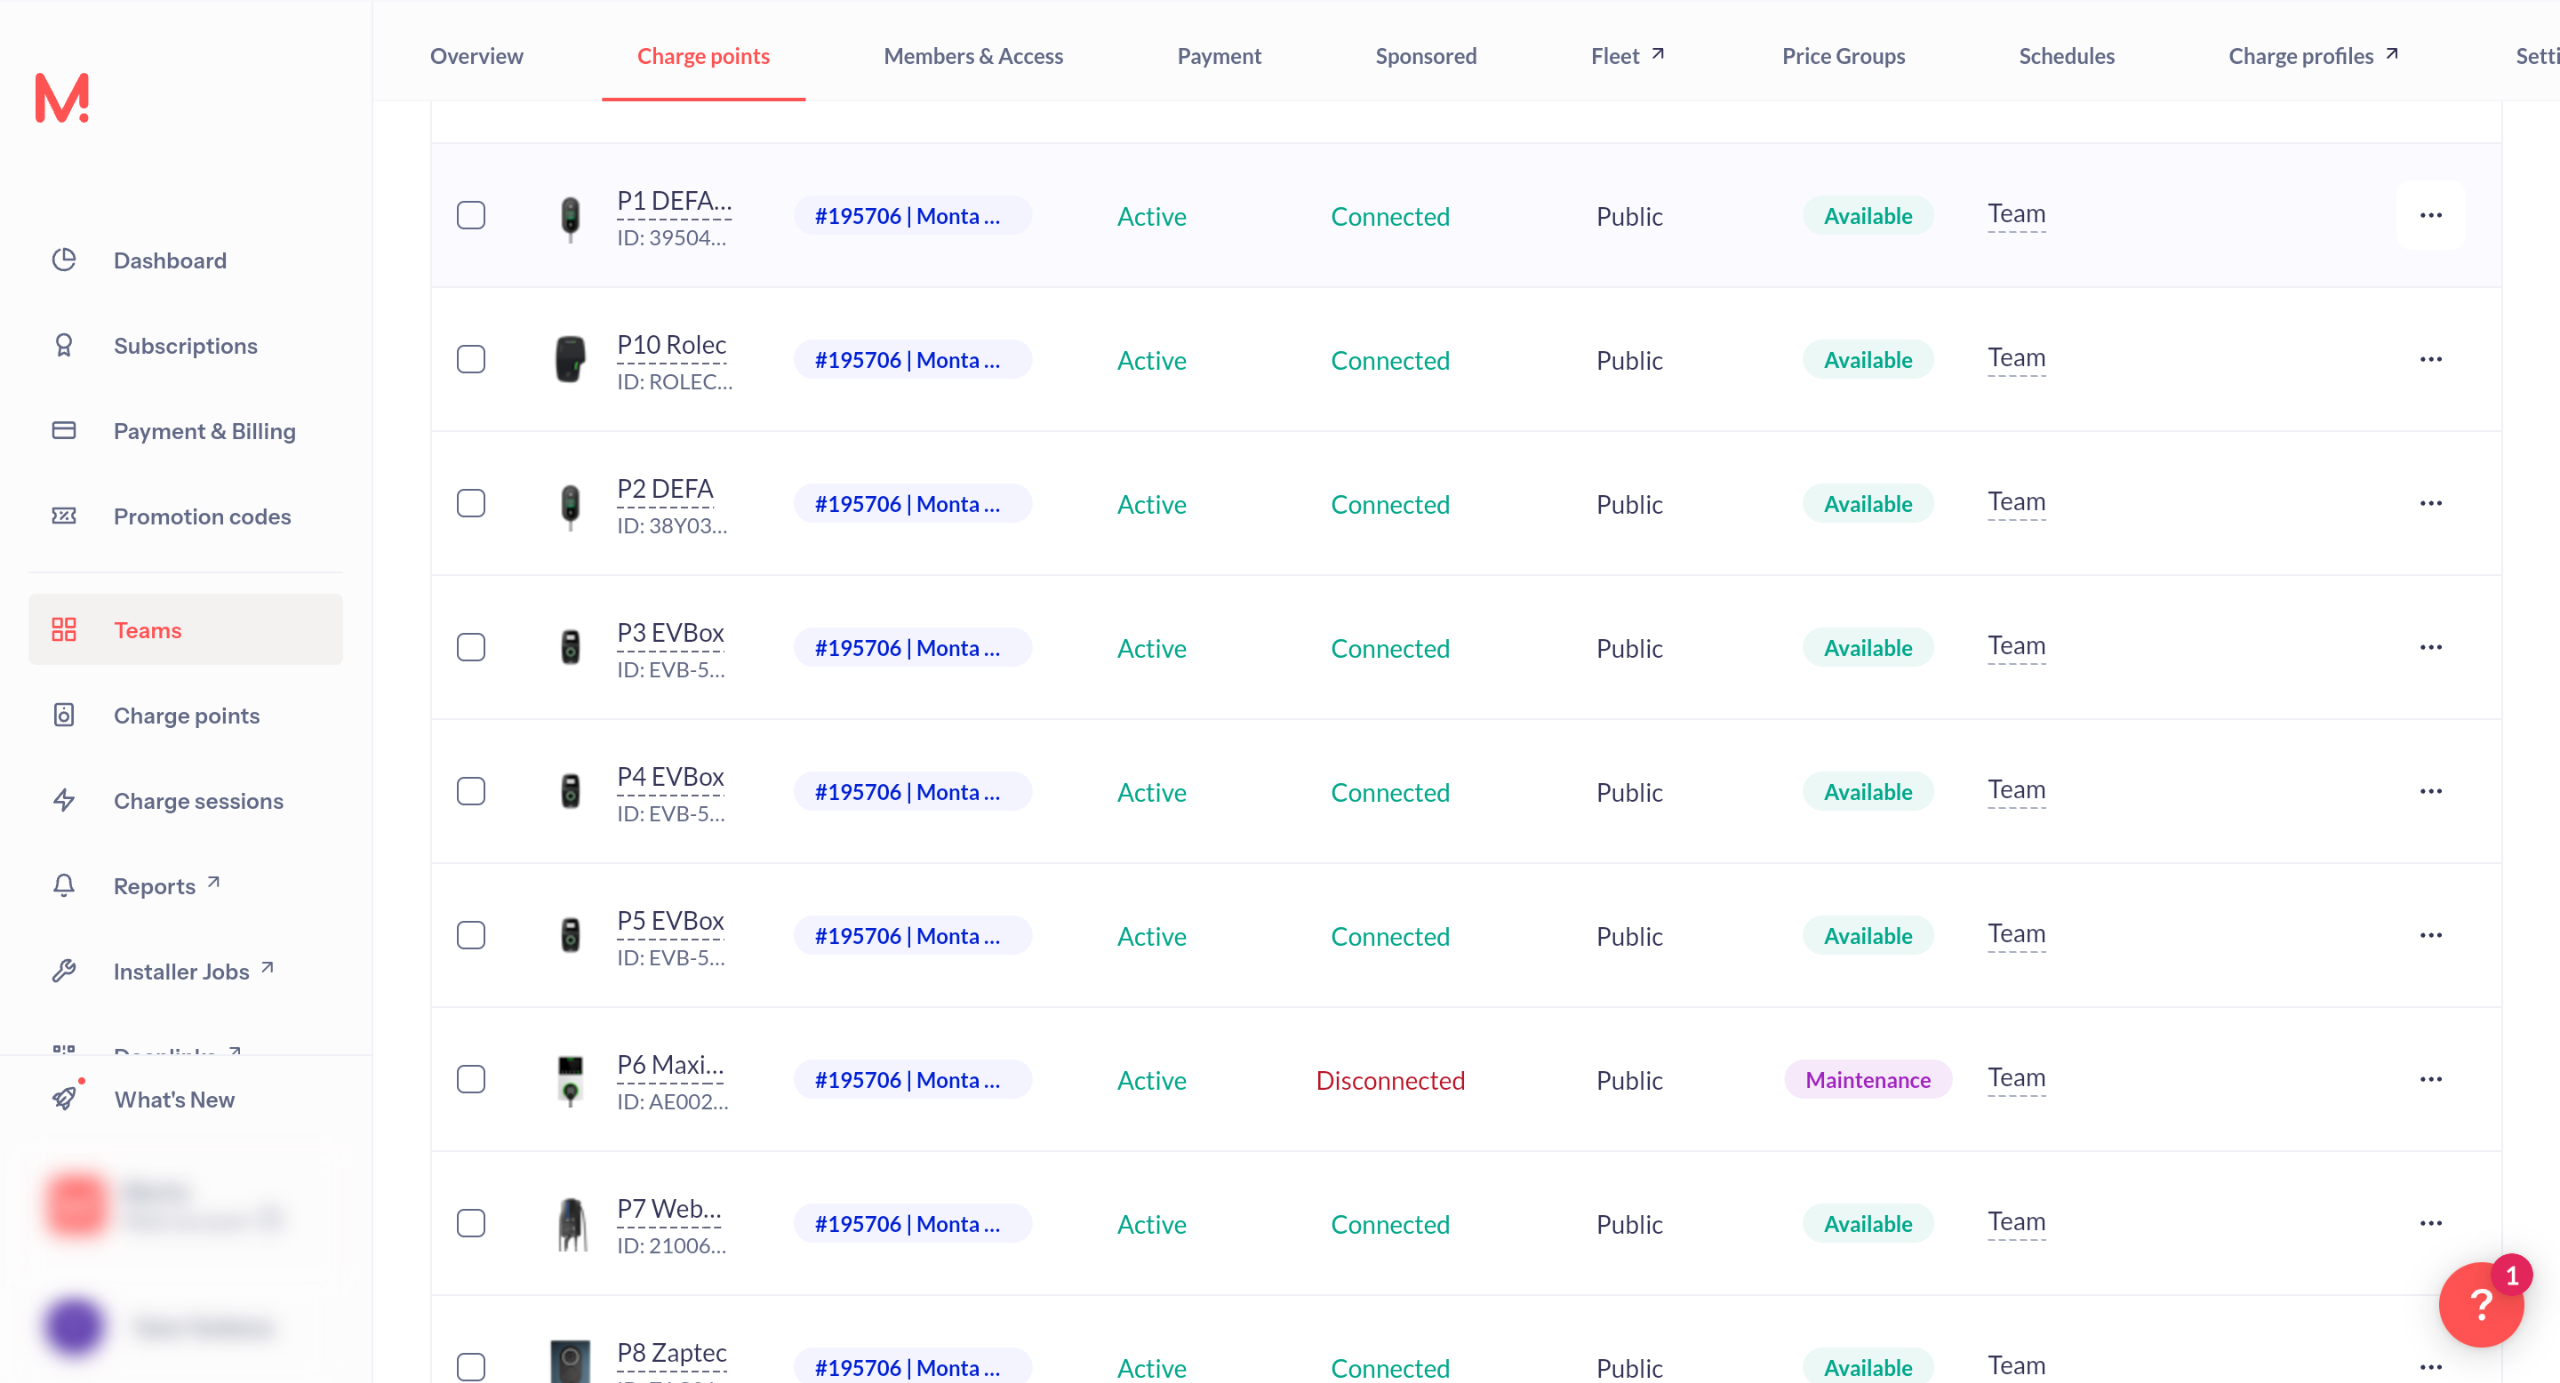Open the help question mark bubble
The image size is (2560, 1383).
[2481, 1304]
